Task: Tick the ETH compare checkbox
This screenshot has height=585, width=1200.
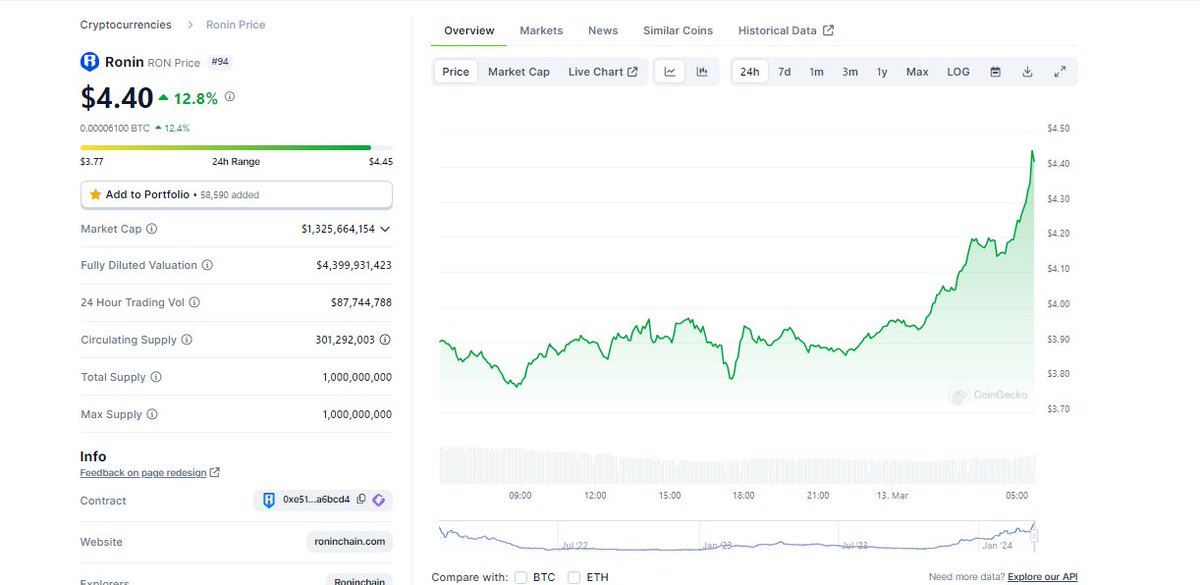Action: [x=574, y=577]
